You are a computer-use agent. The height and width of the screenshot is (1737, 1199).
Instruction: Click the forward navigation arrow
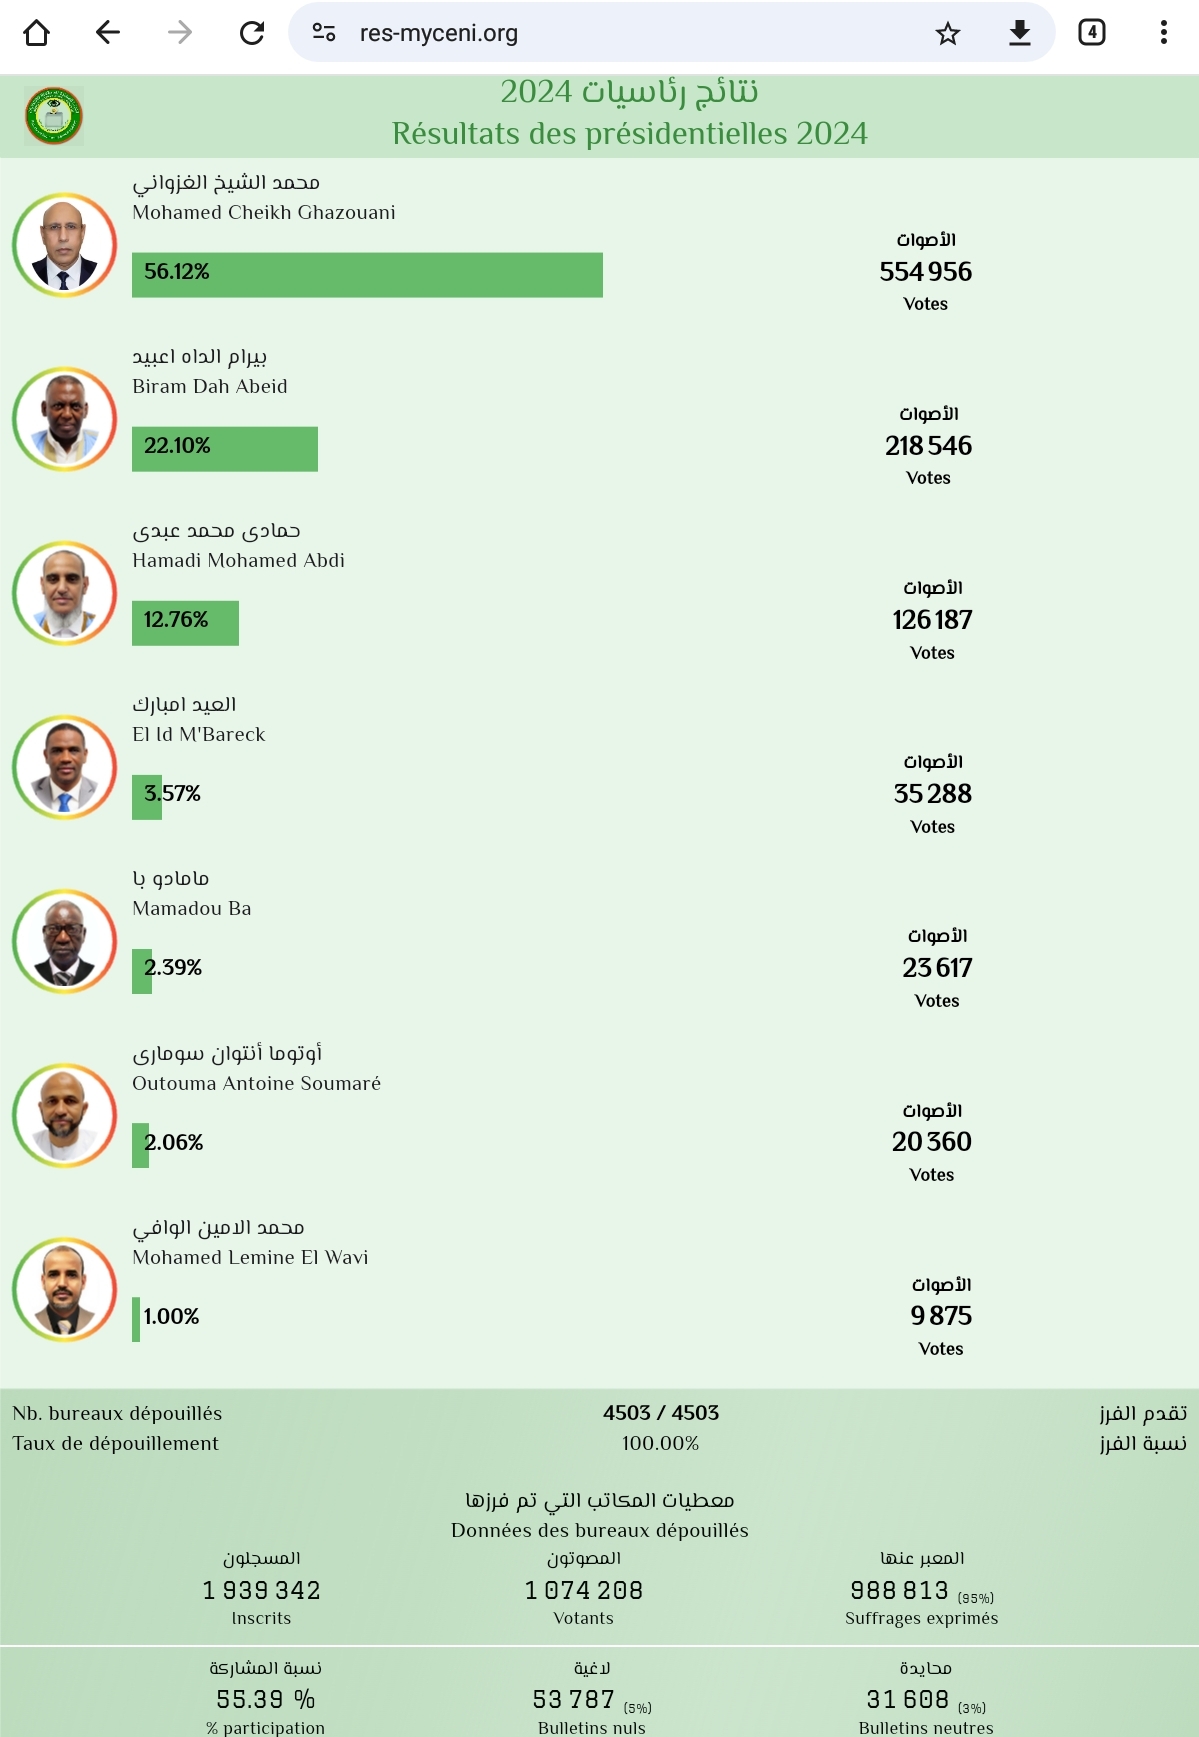pos(180,33)
